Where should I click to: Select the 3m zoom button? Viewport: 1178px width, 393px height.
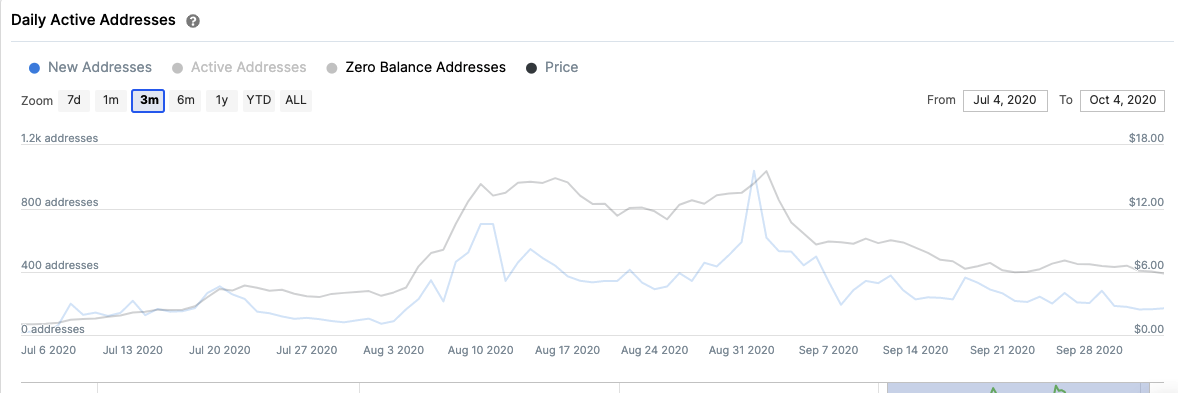pos(148,100)
